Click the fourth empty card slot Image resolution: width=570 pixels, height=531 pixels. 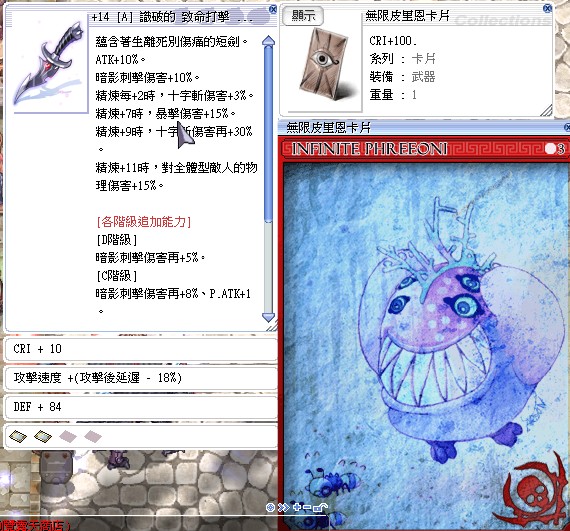93,436
